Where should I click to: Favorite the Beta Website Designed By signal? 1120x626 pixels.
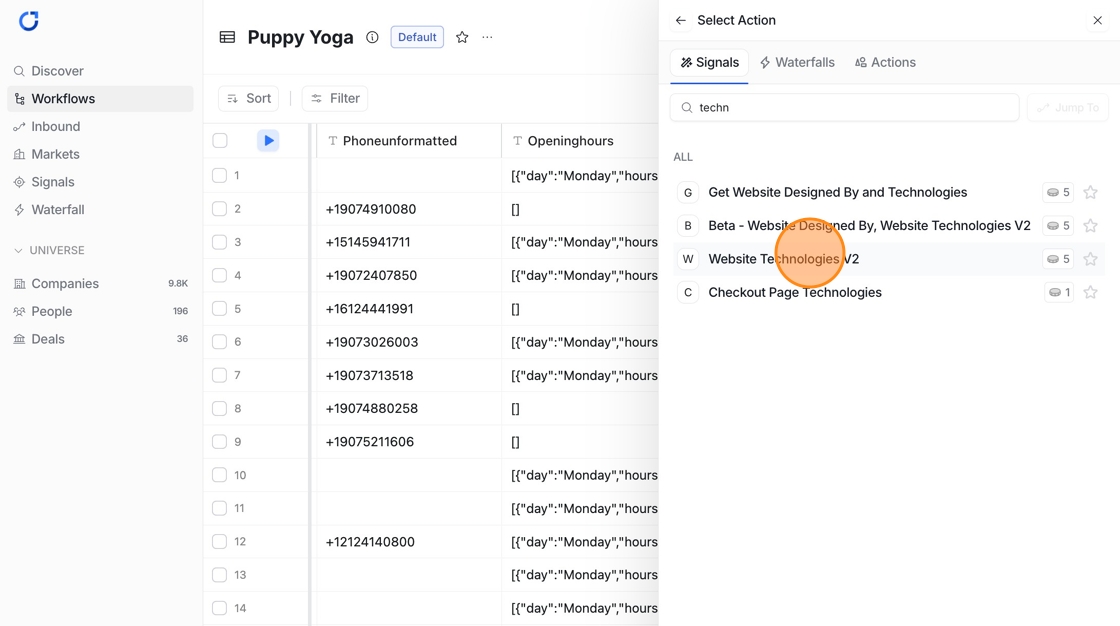[1090, 226]
